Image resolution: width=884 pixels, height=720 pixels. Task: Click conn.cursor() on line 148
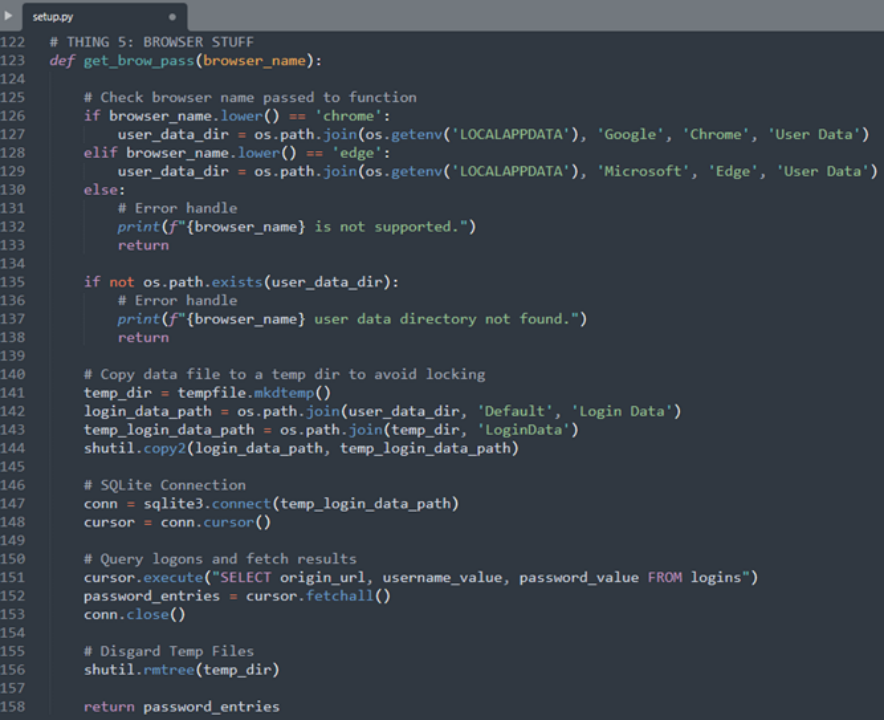tap(216, 522)
